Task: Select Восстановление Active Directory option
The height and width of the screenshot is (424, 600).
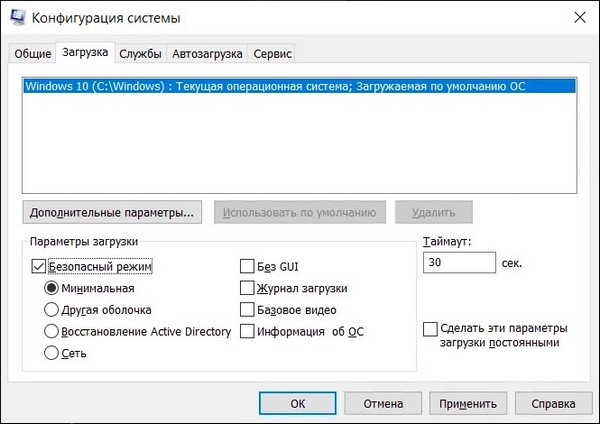Action: (x=52, y=331)
